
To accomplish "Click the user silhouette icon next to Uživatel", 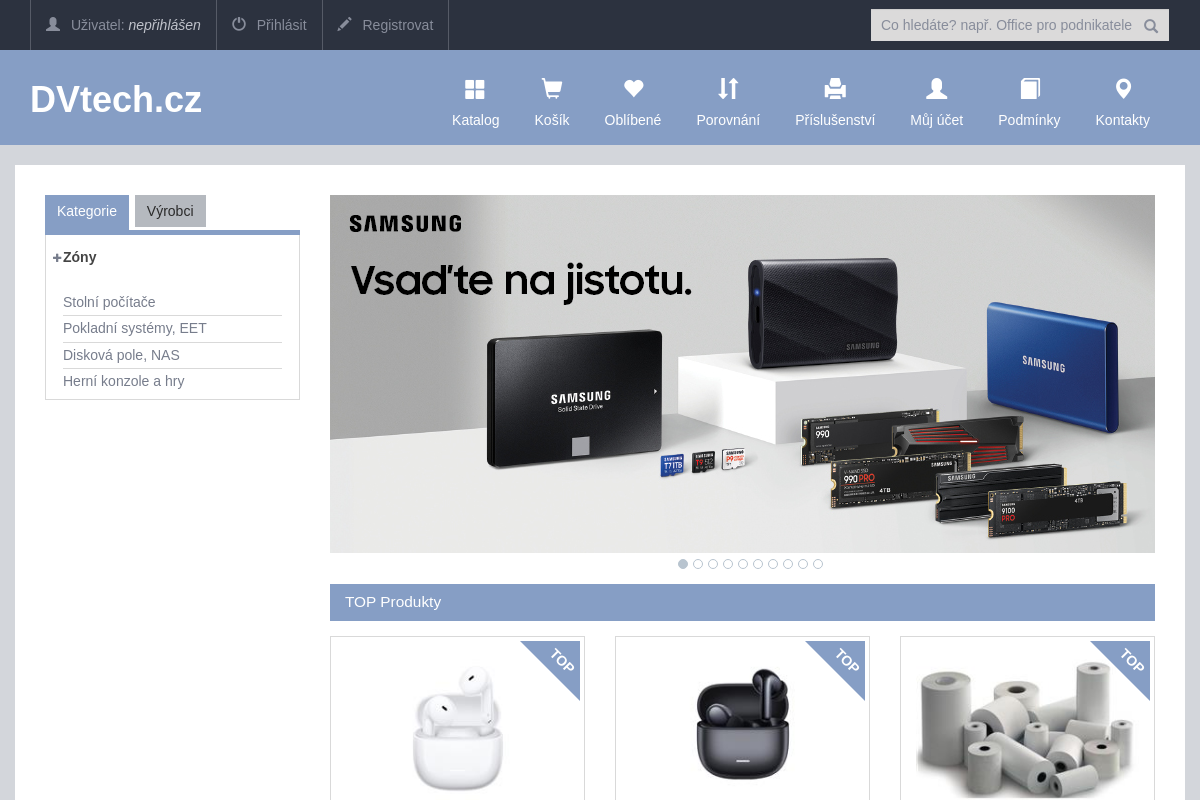I will click(x=53, y=24).
